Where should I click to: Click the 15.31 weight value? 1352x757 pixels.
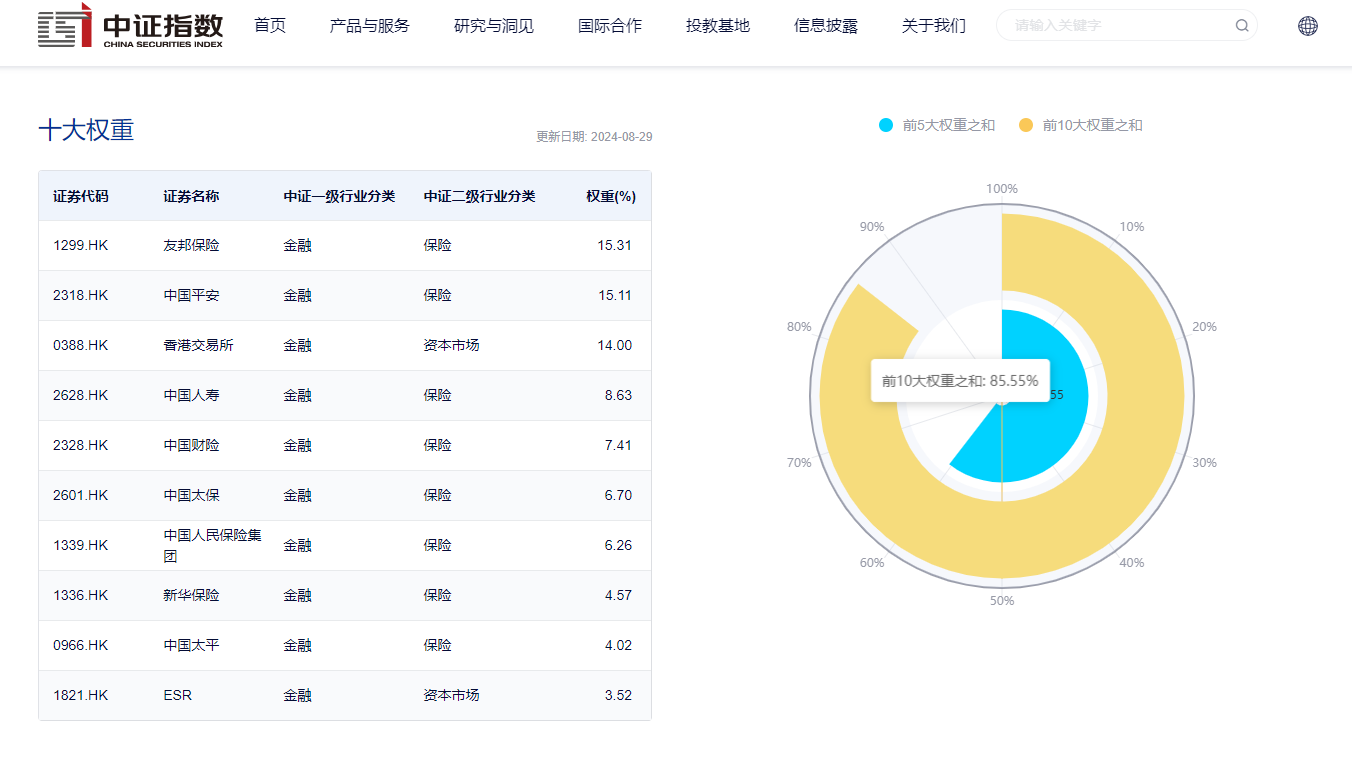pos(615,245)
